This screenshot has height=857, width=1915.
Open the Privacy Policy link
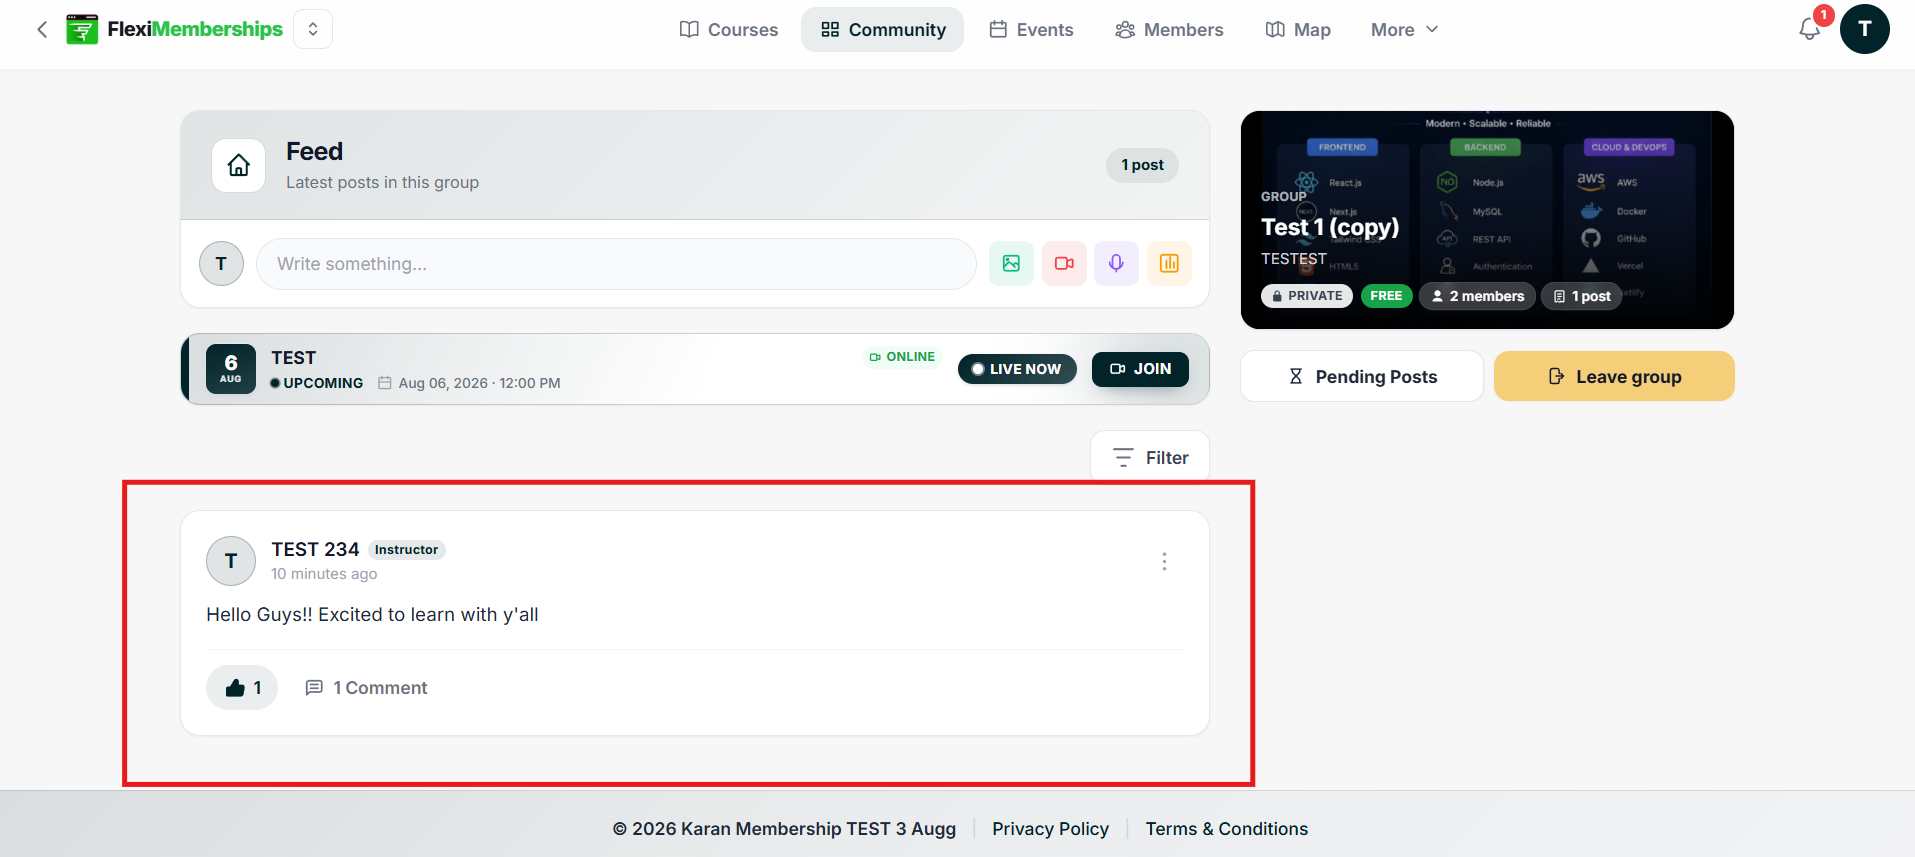(x=1050, y=829)
